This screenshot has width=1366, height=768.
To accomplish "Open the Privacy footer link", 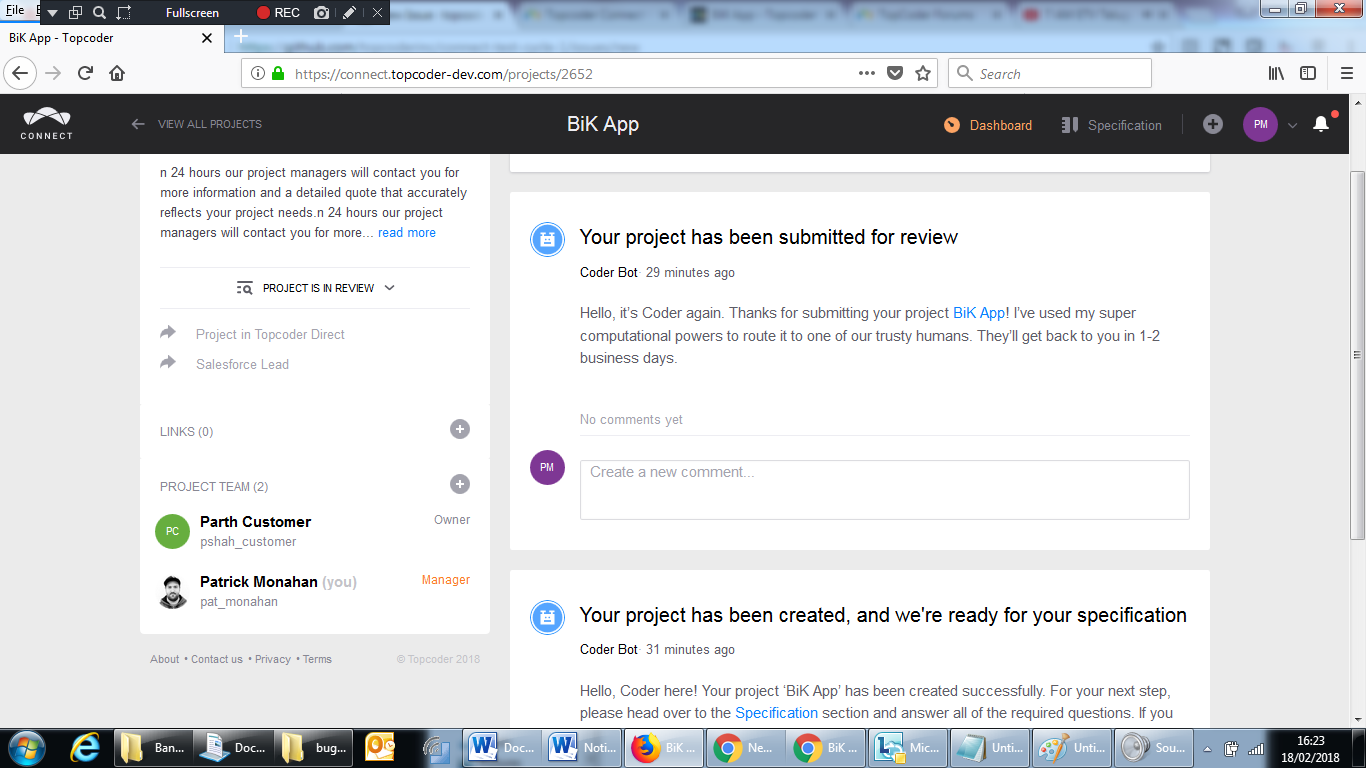I will pyautogui.click(x=273, y=659).
